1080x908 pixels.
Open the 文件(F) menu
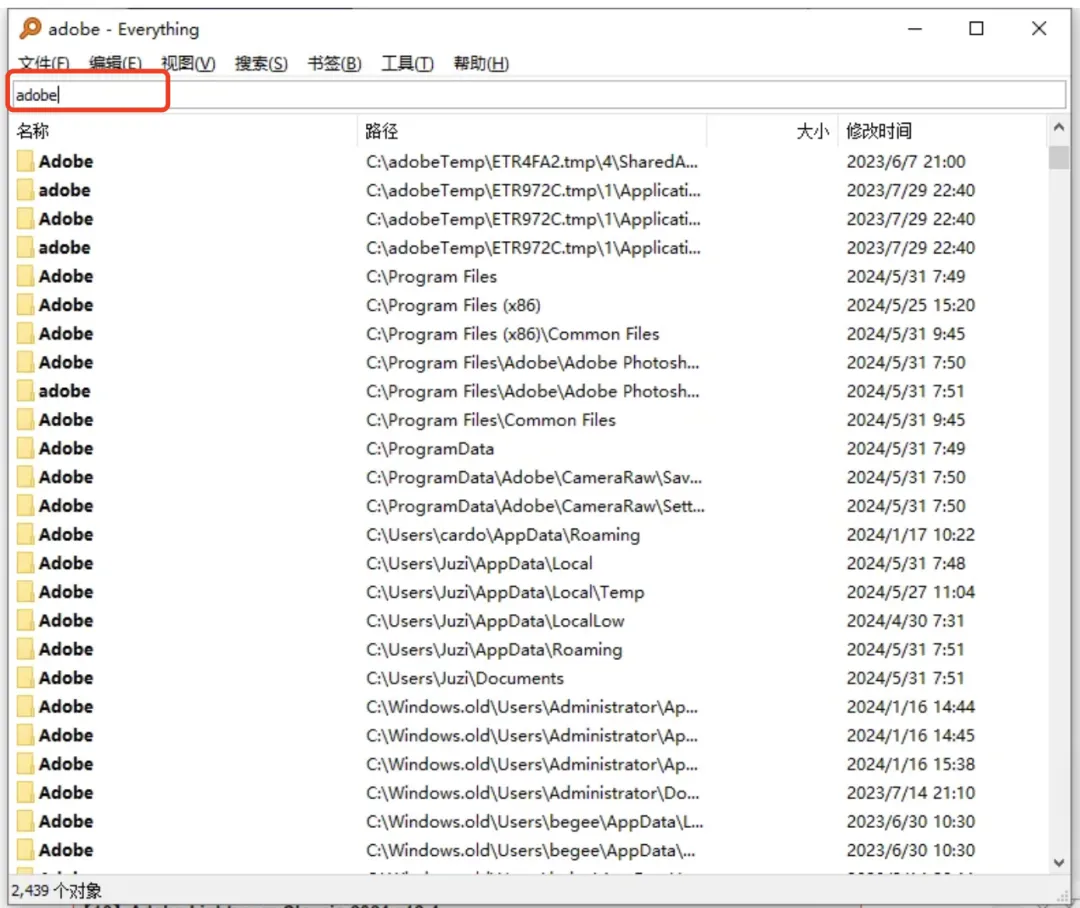point(43,64)
